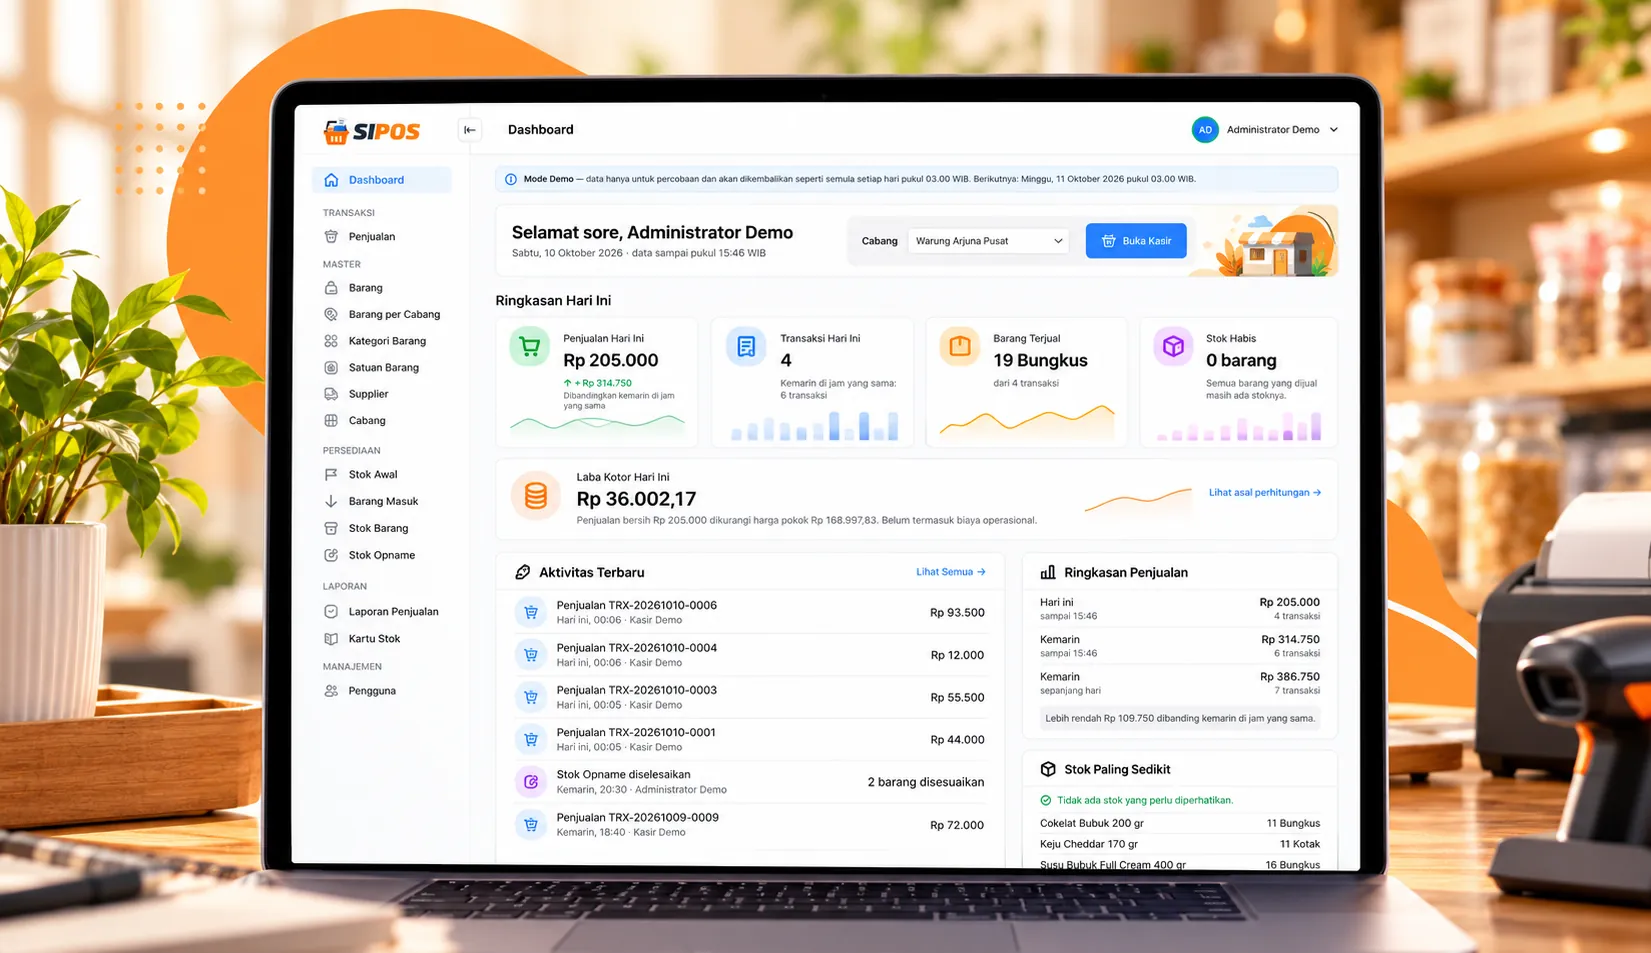1651x953 pixels.
Task: Click the Pengguna users icon
Action: coord(331,691)
